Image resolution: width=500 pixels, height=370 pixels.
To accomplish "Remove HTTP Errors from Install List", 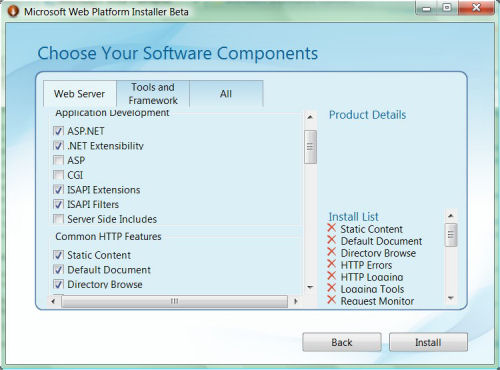I will (331, 264).
